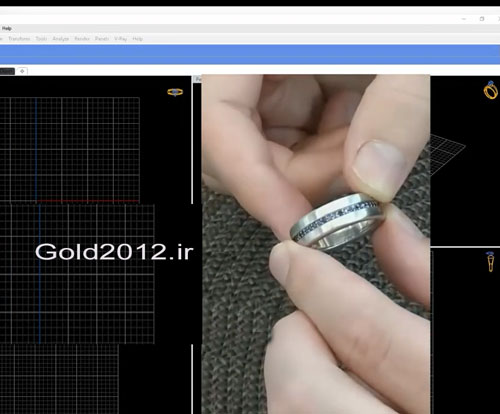Click the side-view ring icon in lower-right viewport
The width and height of the screenshot is (500, 414).
pos(490,262)
